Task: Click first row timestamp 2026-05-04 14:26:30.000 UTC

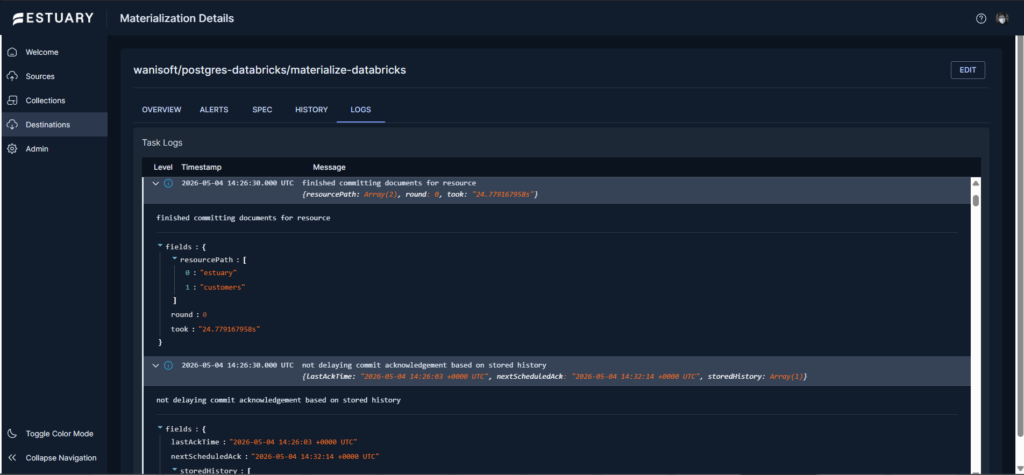Action: click(x=237, y=183)
